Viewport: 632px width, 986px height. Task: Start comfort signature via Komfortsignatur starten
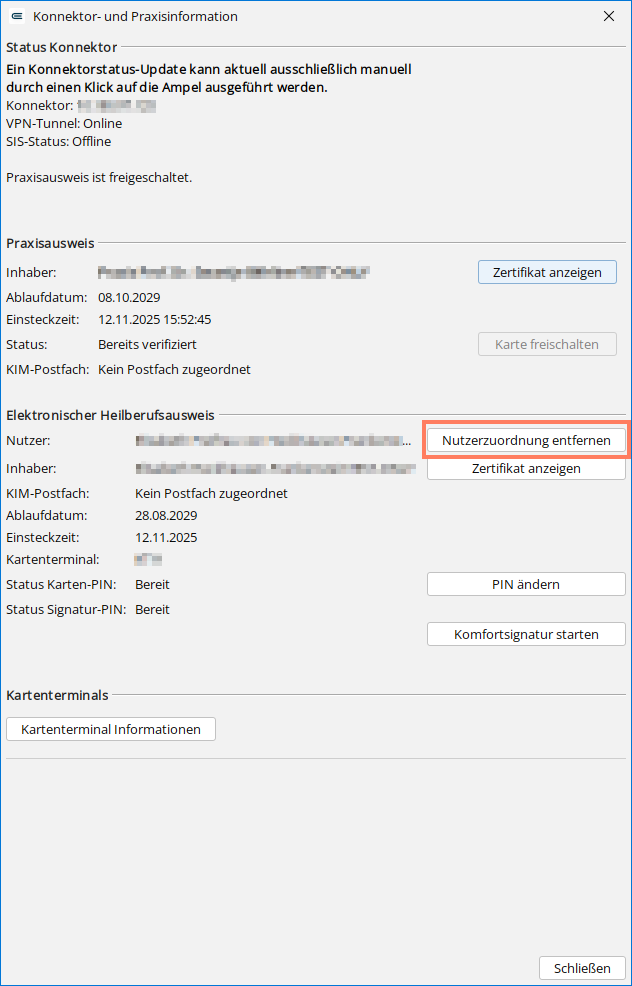coord(526,634)
